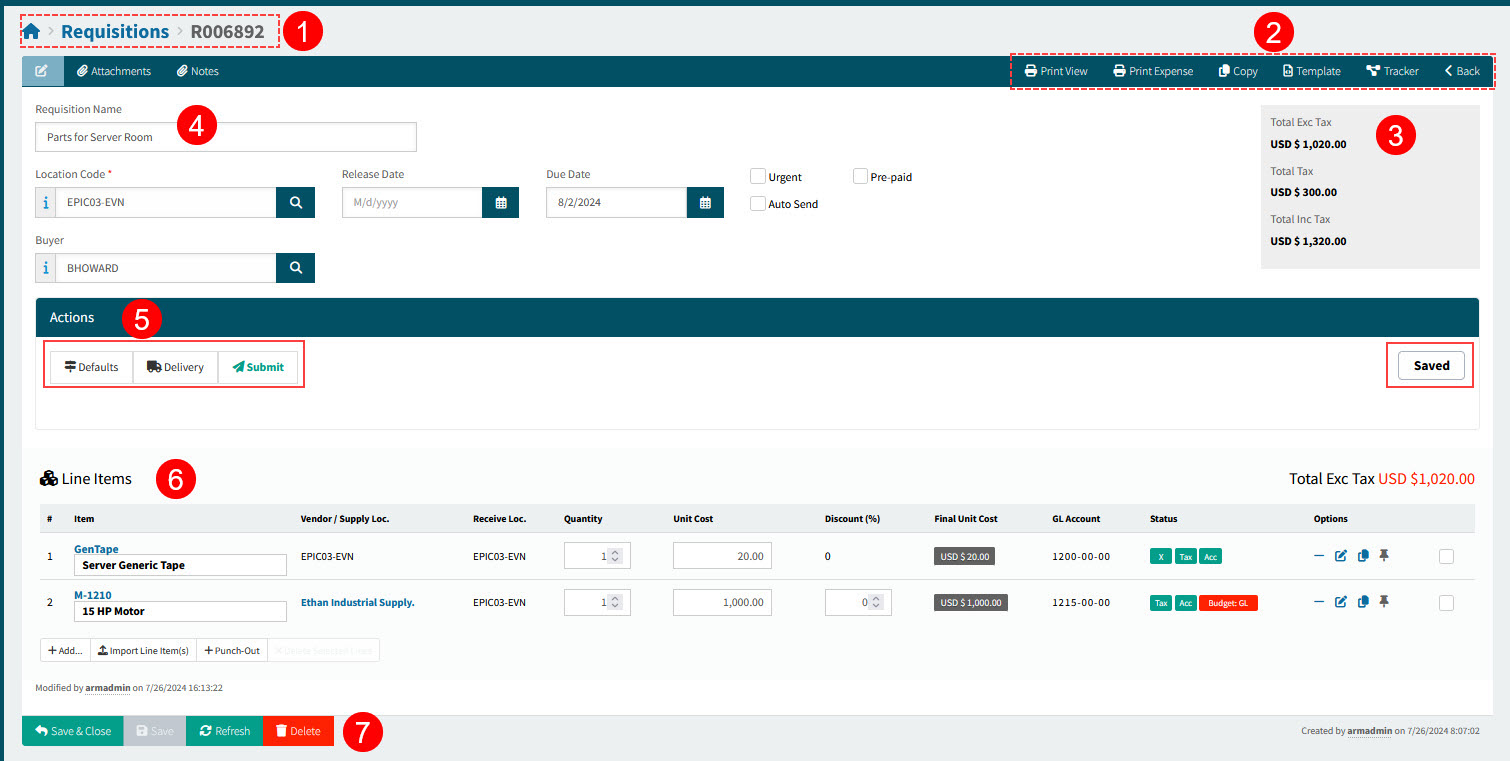Open the Location Code search lookup
This screenshot has height=761, width=1510.
(x=295, y=202)
